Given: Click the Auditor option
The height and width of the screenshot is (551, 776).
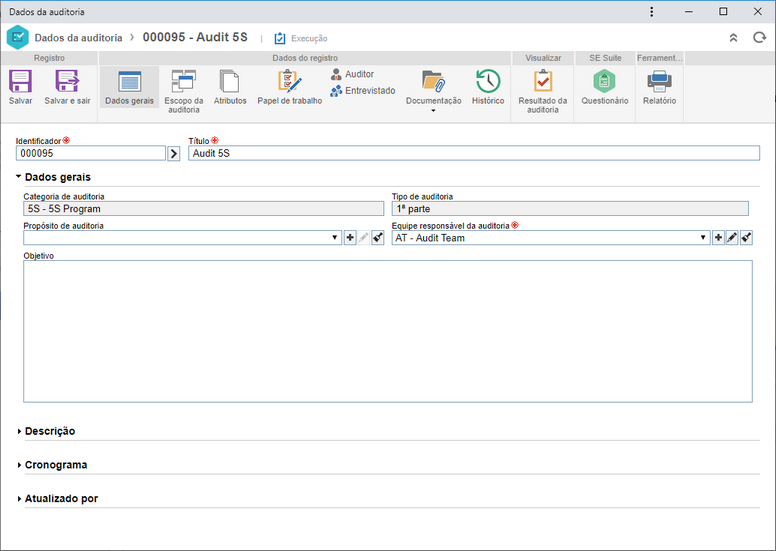Looking at the screenshot, I should (352, 74).
